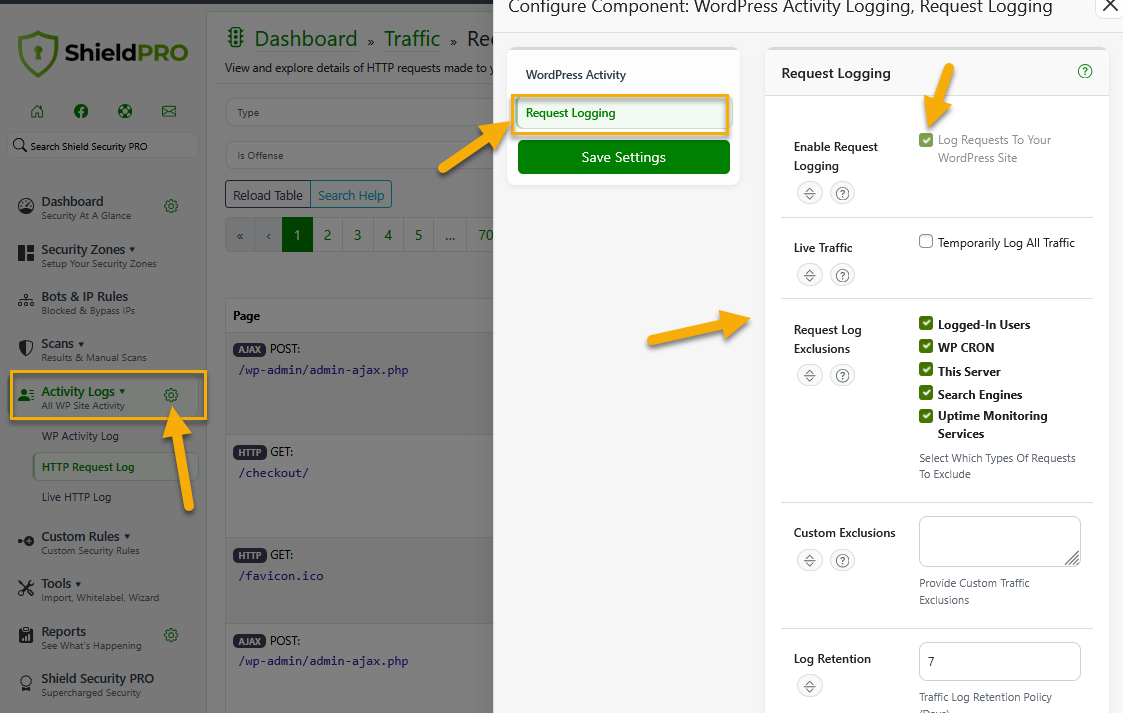Click the move icon under Live Traffic

(x=810, y=275)
